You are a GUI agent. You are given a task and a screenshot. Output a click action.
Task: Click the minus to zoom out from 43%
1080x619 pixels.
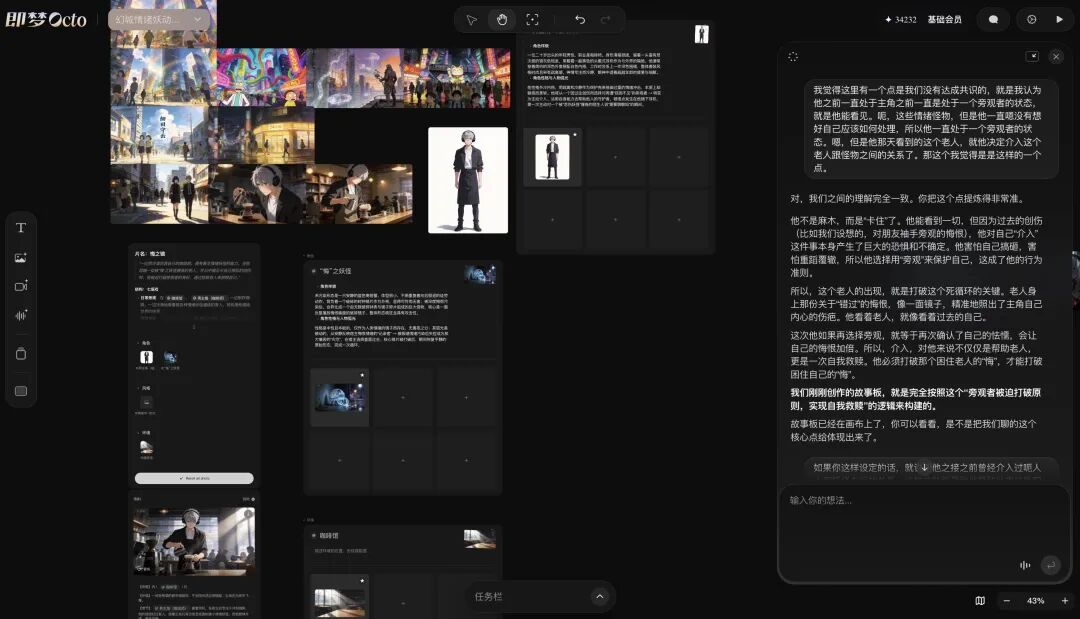click(x=1006, y=600)
